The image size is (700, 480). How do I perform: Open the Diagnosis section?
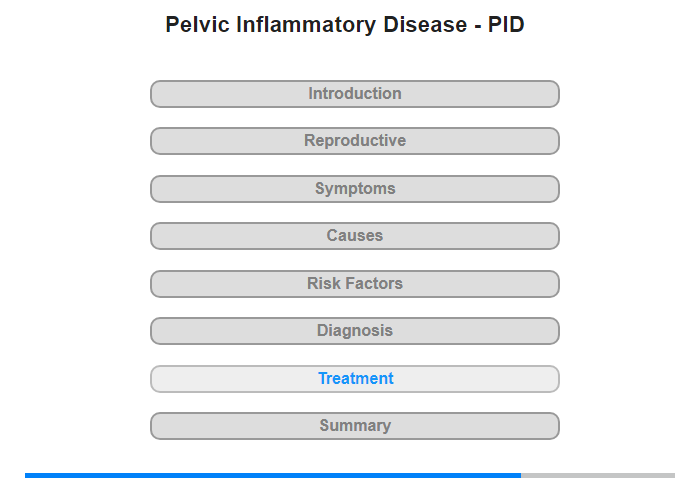(x=355, y=331)
